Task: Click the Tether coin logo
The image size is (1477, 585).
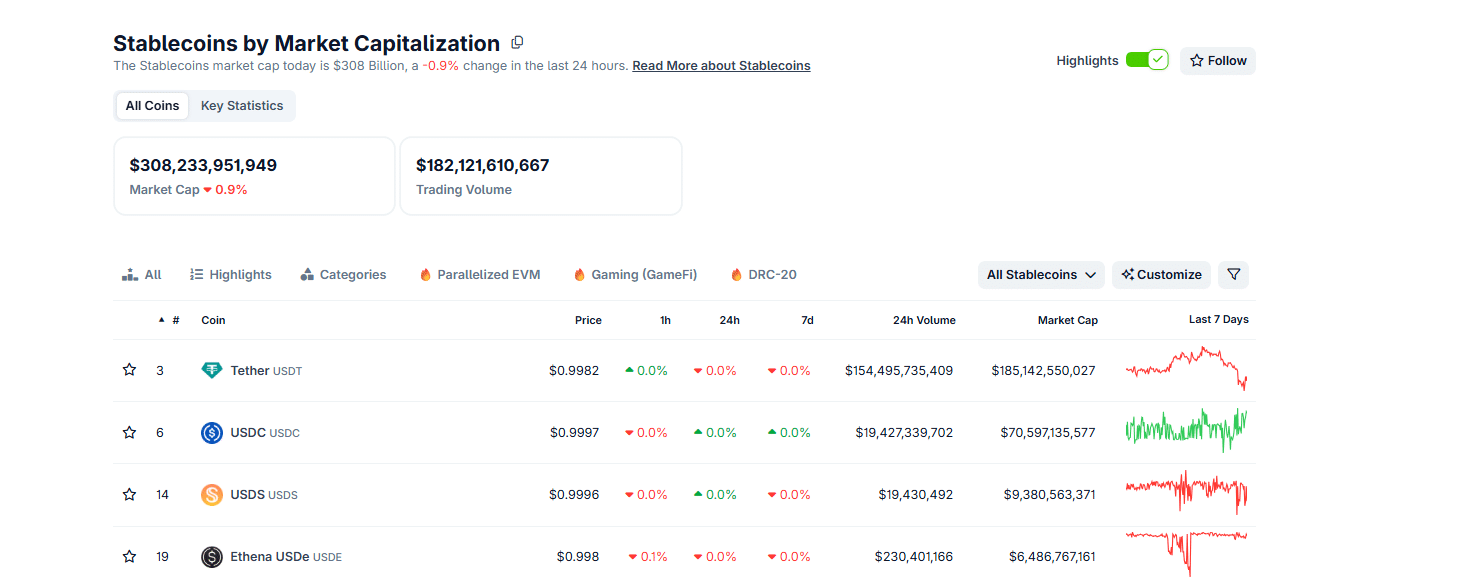Action: pos(211,371)
